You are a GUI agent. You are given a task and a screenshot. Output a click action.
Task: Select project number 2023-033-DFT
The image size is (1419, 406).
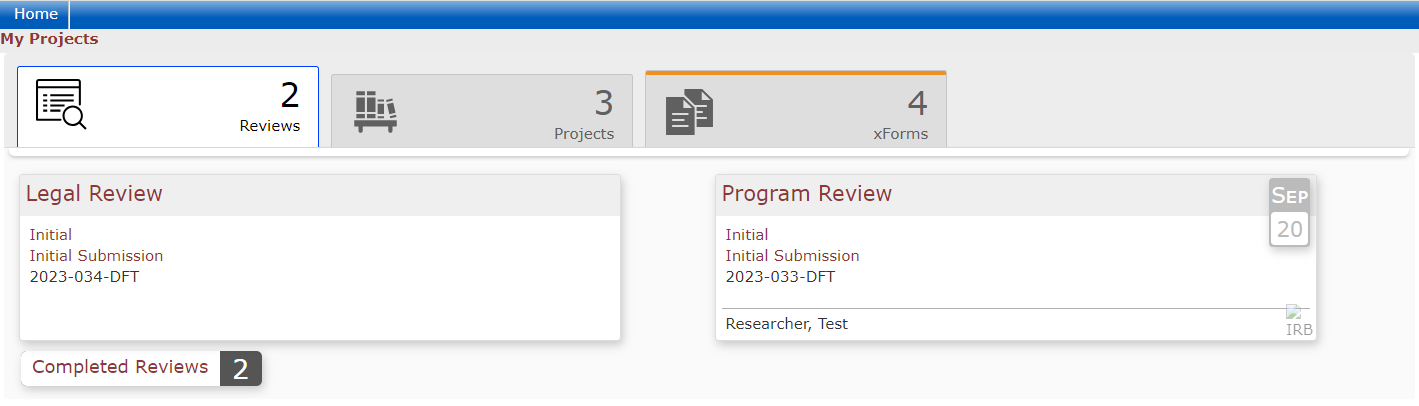780,277
